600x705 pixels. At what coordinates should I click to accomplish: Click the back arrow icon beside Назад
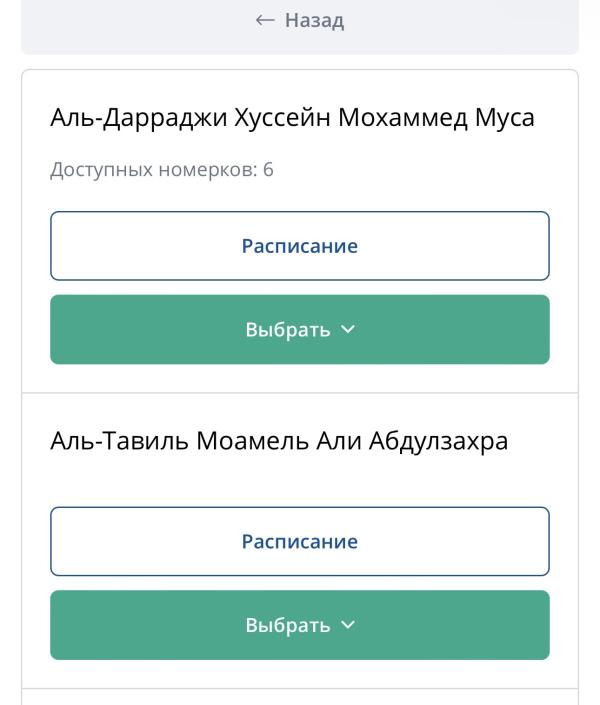[265, 20]
